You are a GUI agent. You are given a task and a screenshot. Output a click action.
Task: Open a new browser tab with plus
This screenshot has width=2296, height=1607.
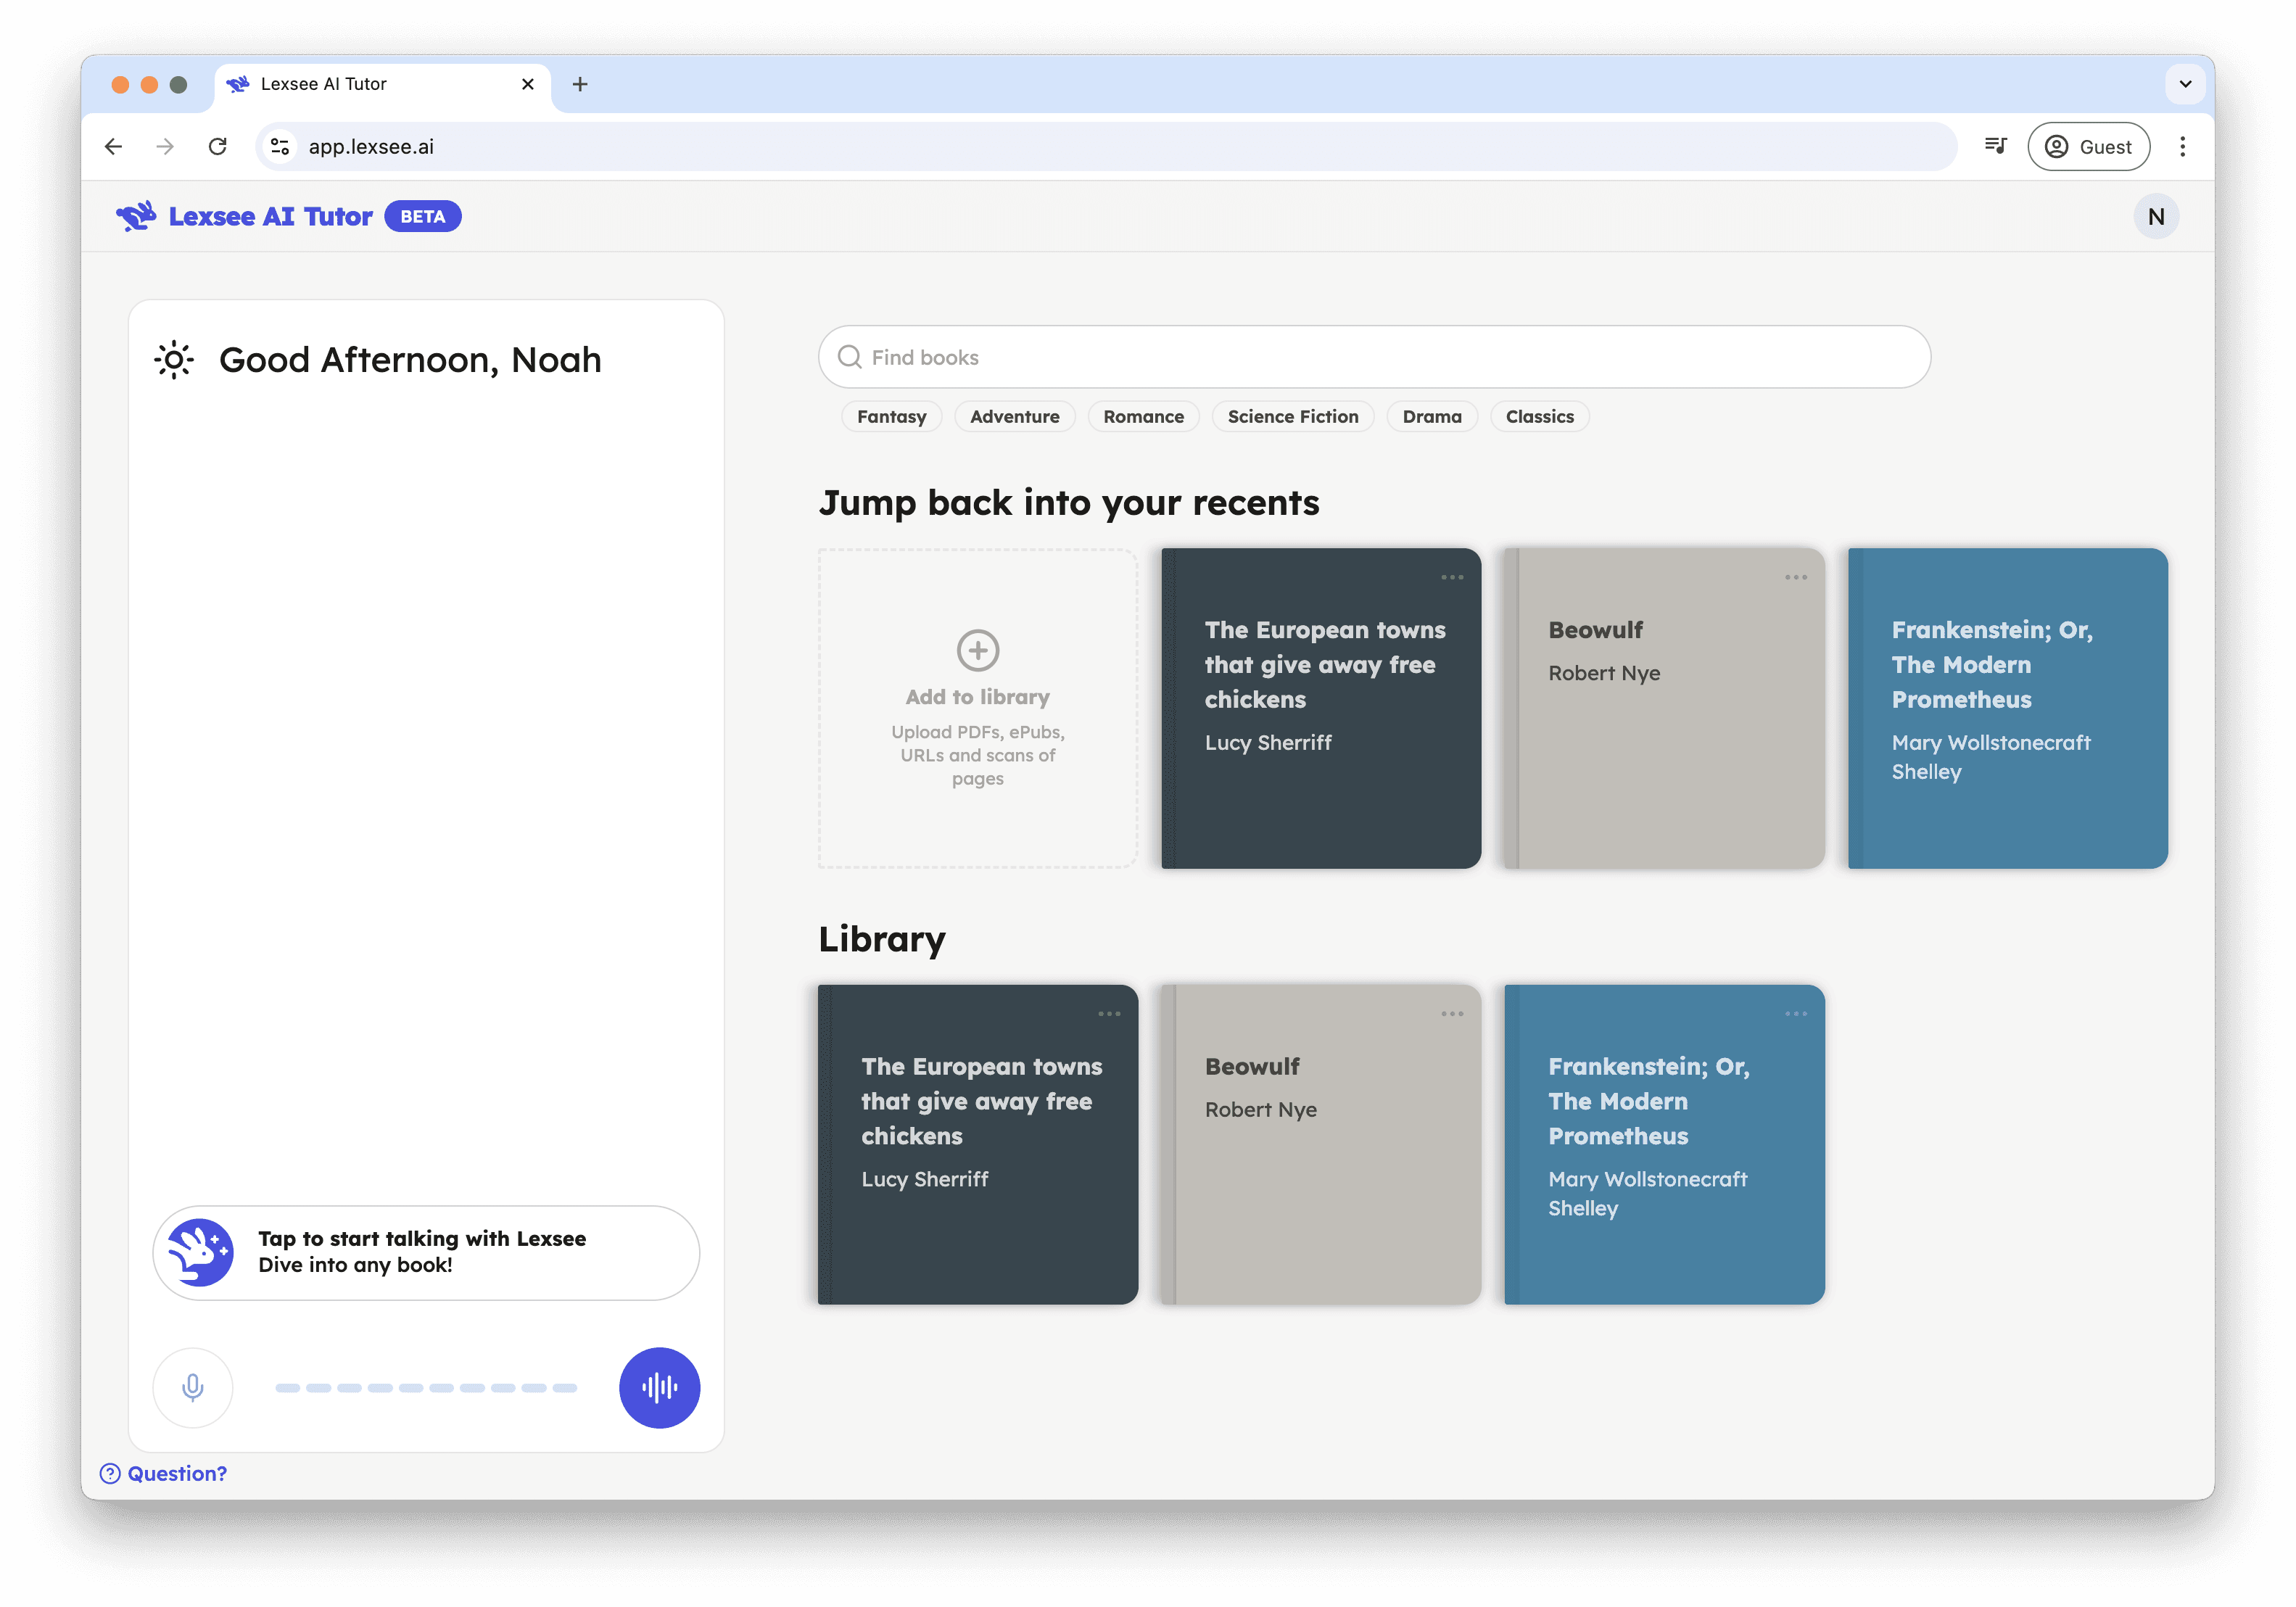tap(579, 84)
